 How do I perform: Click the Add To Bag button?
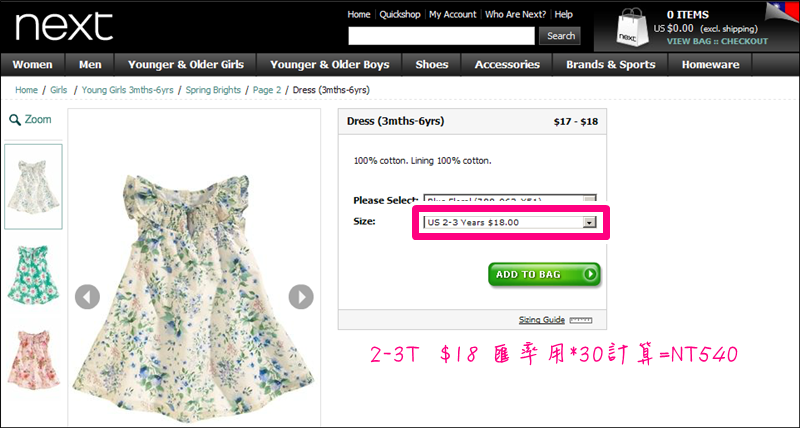544,274
